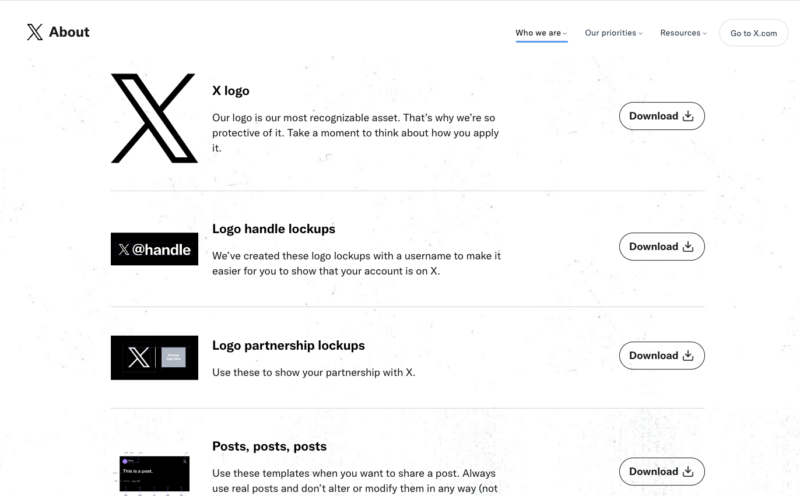Select the X logo heading
This screenshot has height=496, width=800.
click(x=231, y=90)
